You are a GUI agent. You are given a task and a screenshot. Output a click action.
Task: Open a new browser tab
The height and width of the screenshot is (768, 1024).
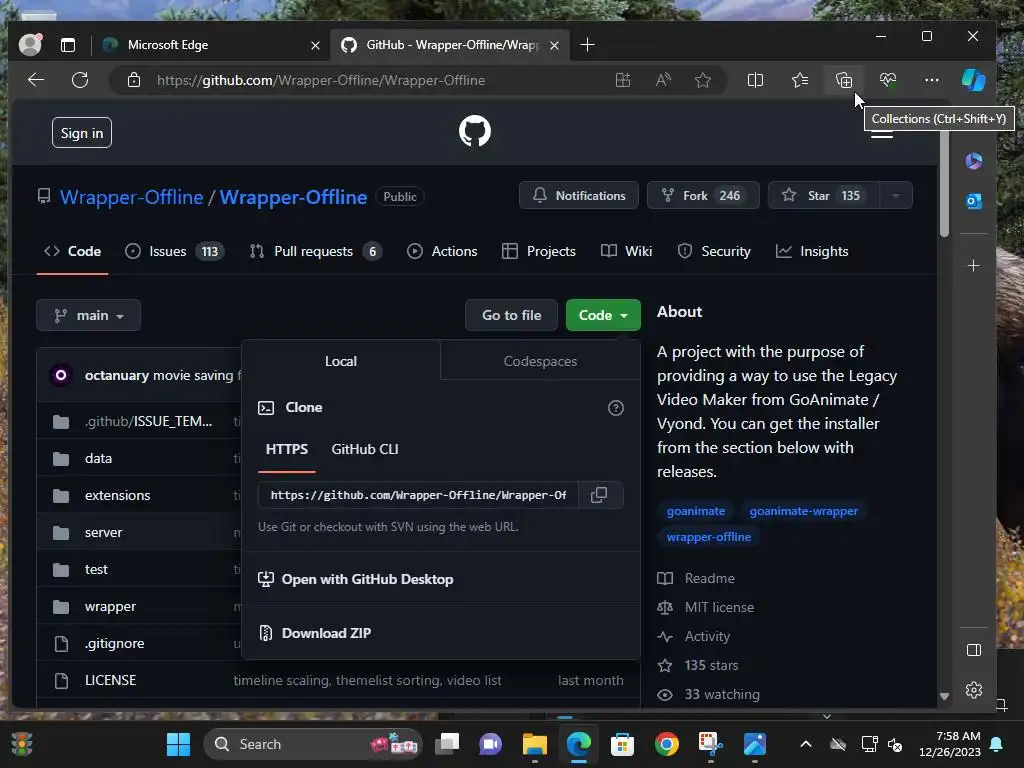(x=587, y=45)
